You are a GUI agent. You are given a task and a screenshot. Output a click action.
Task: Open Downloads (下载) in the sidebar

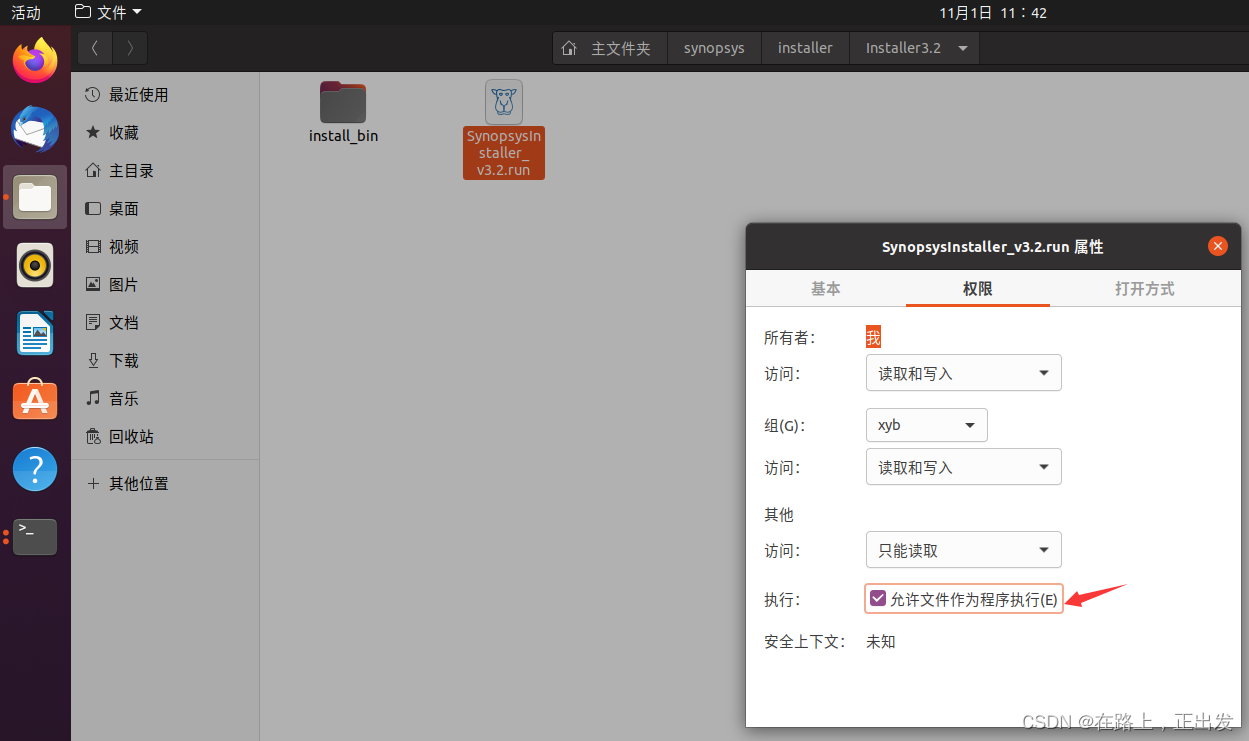[165, 361]
